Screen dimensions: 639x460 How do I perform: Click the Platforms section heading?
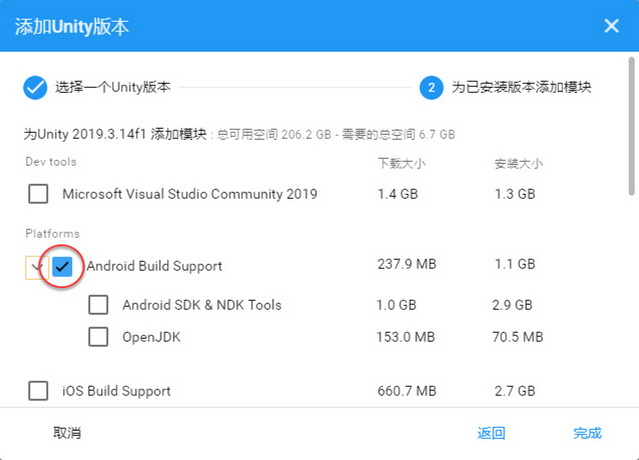[53, 233]
